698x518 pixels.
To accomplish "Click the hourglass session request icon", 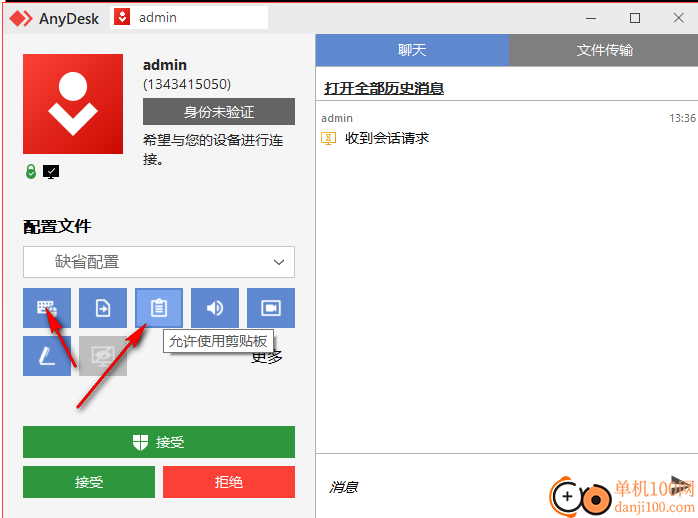I will pyautogui.click(x=329, y=138).
